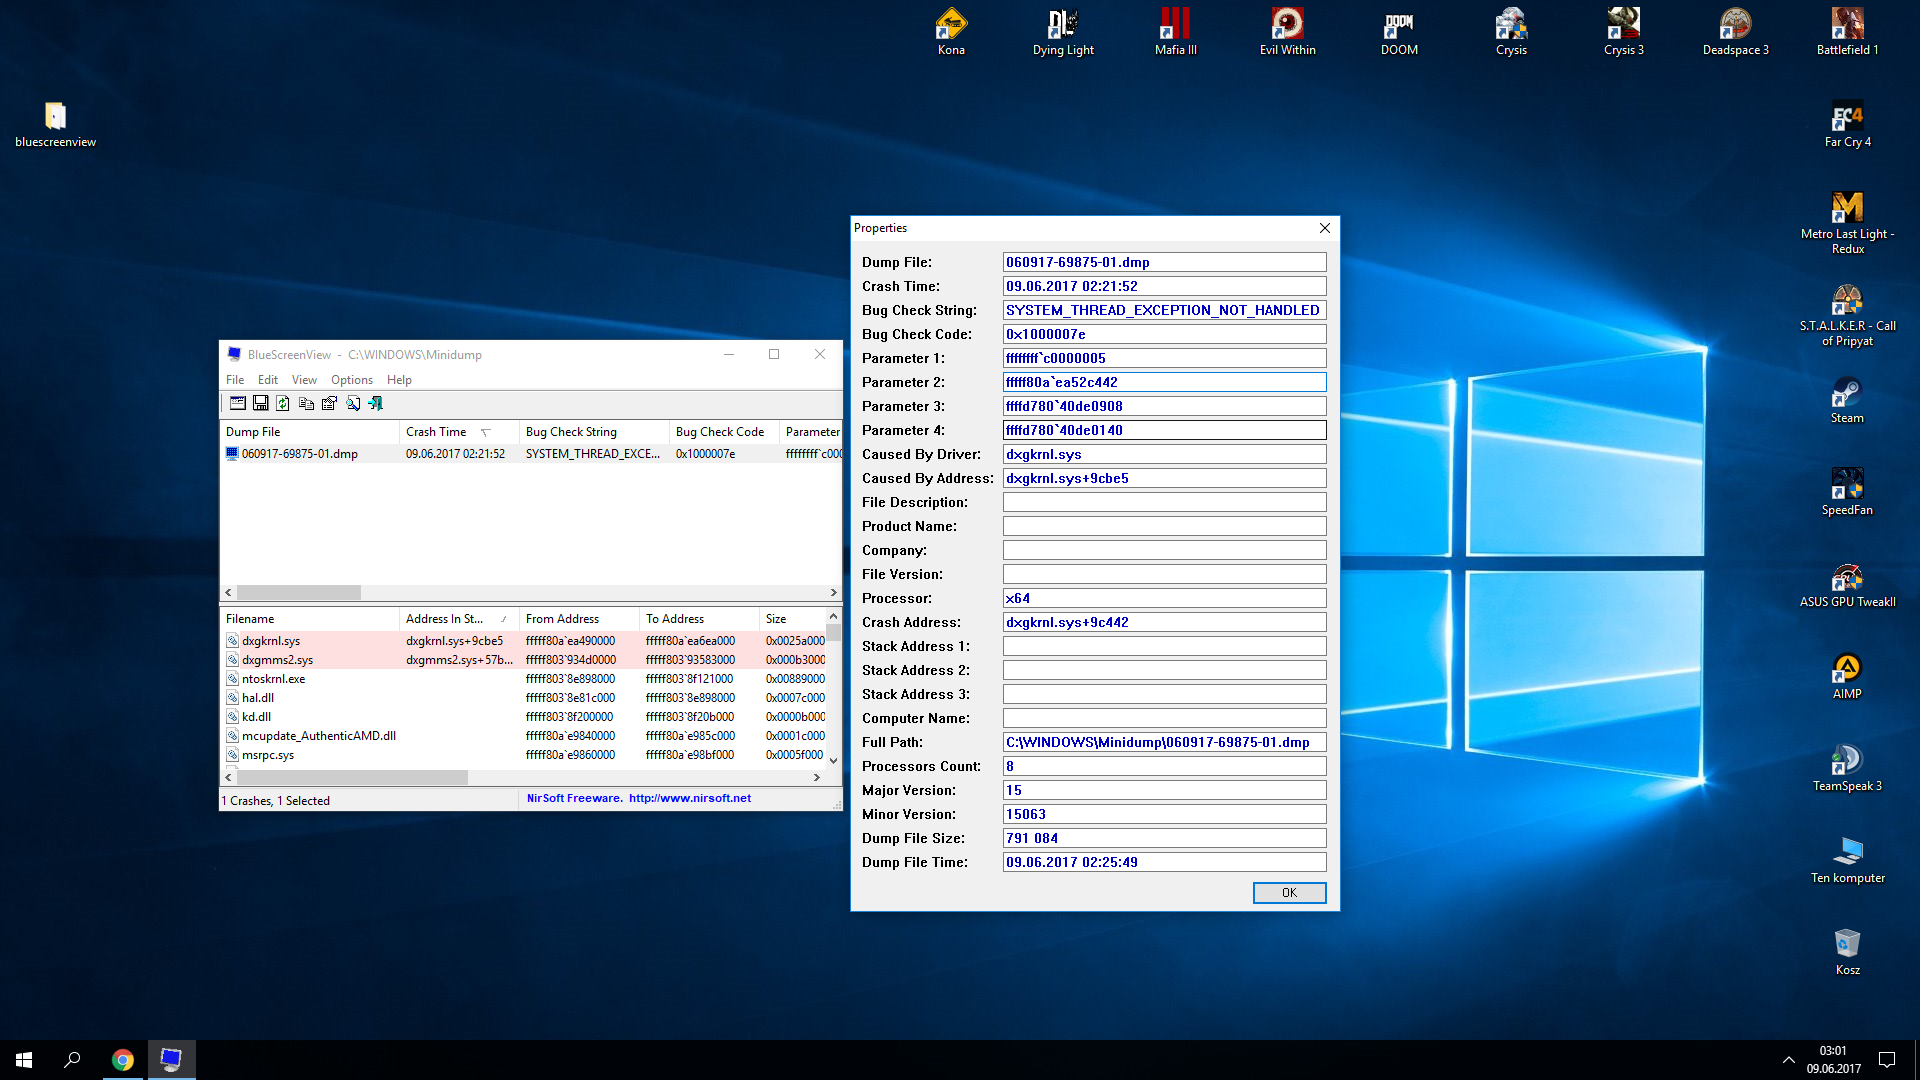Select the S.T.A.L.K.E.R Call of Pripyat icon
The image size is (1920, 1080).
(1847, 315)
